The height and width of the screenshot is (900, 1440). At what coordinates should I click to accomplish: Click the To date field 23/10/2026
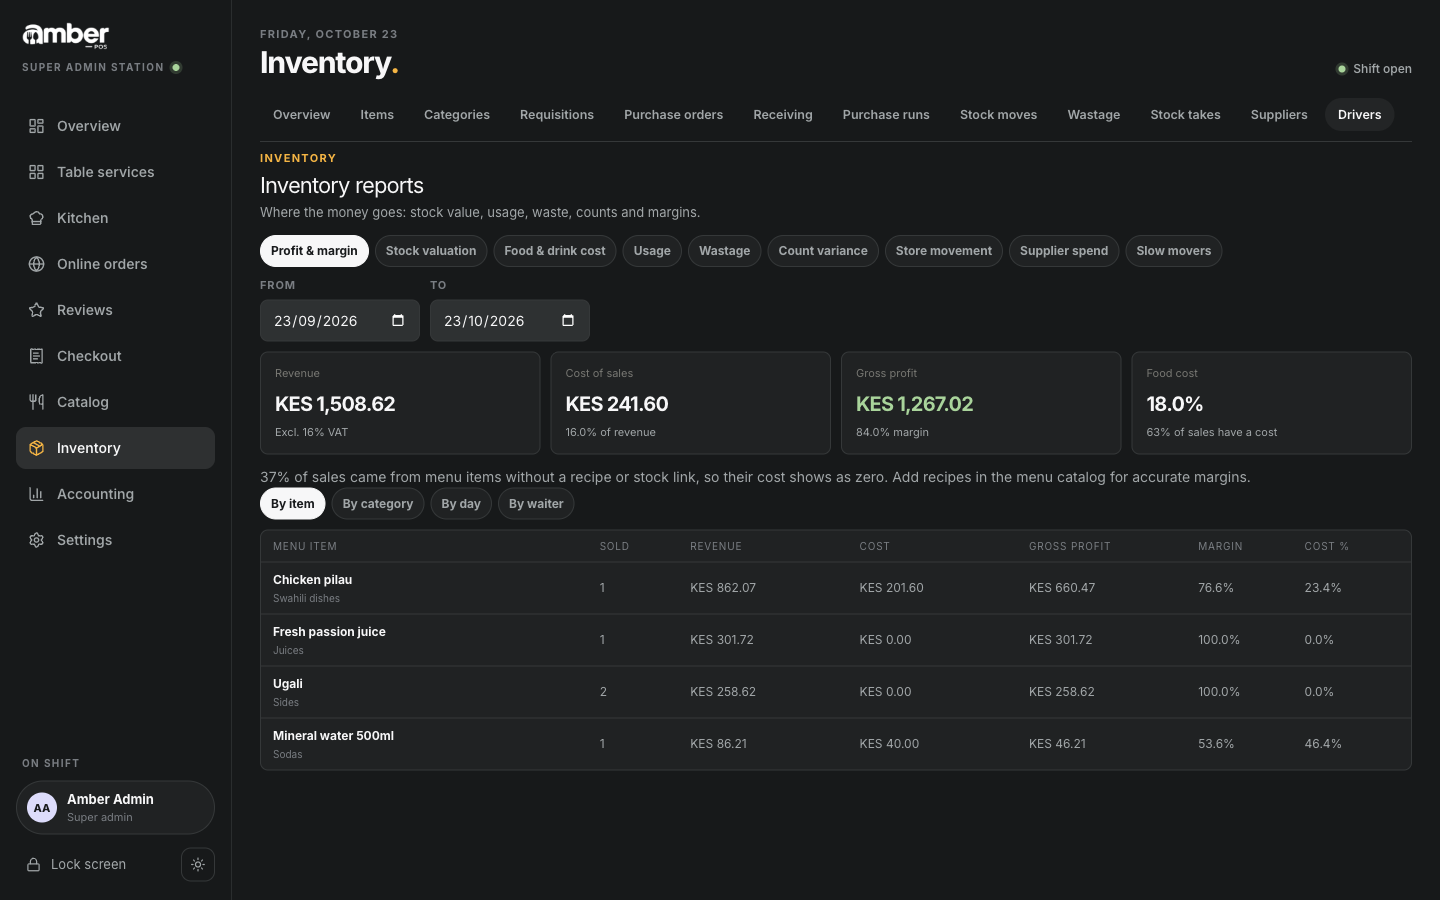click(510, 321)
